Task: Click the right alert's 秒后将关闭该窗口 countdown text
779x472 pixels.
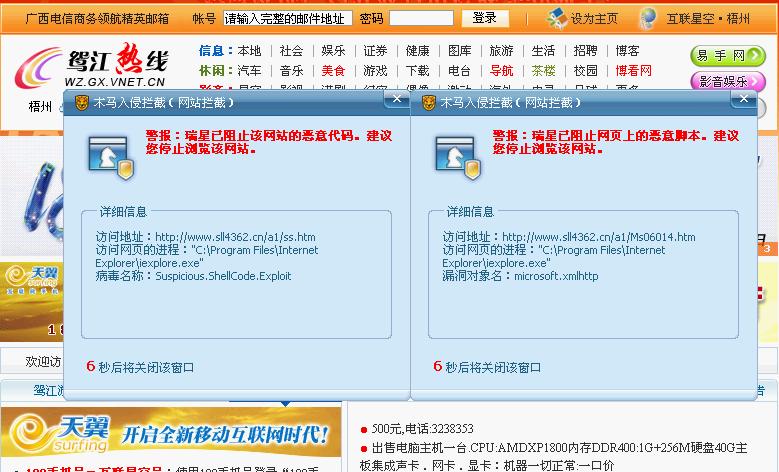Action: pyautogui.click(x=493, y=368)
